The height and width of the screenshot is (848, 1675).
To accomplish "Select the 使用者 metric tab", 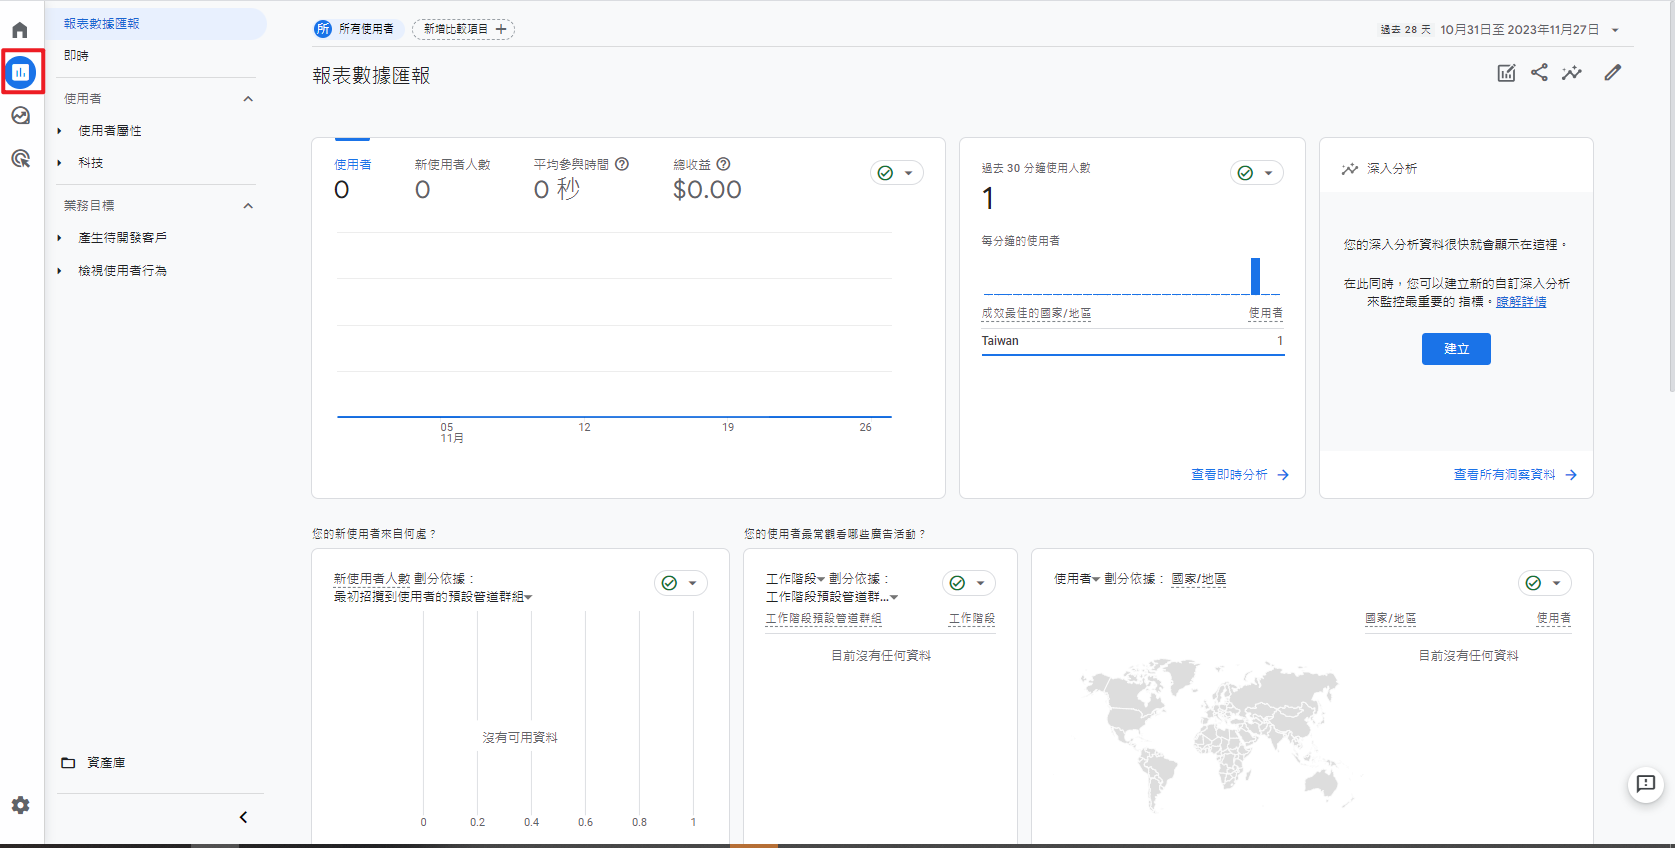I will click(x=352, y=177).
